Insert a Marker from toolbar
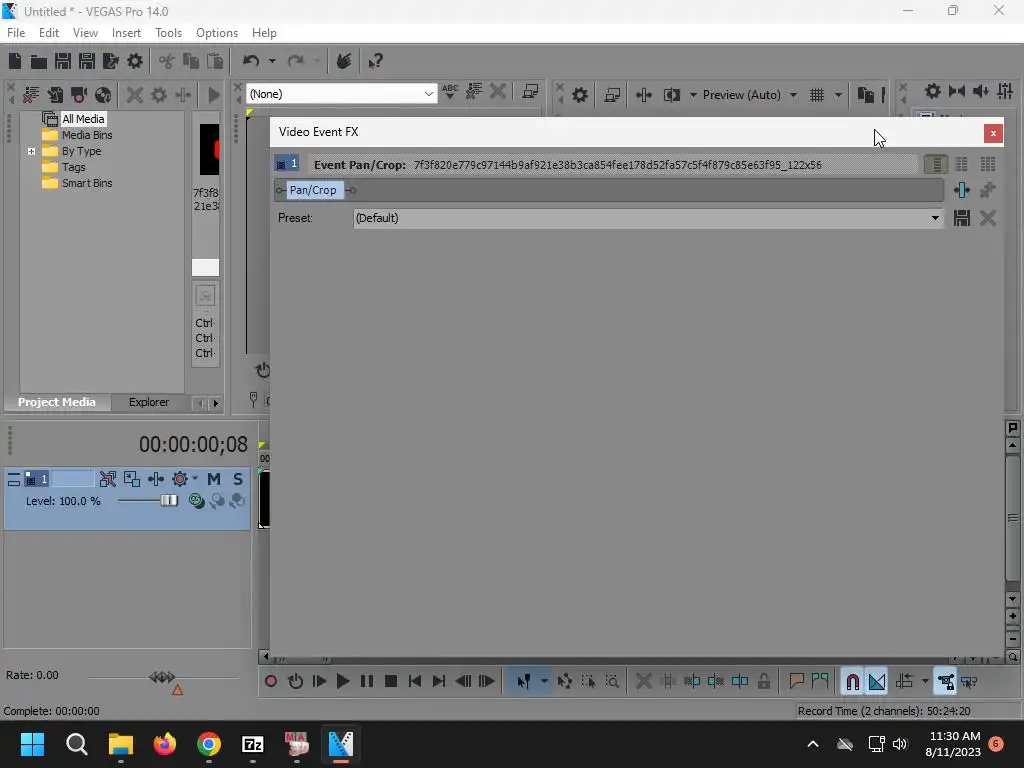 pos(796,682)
